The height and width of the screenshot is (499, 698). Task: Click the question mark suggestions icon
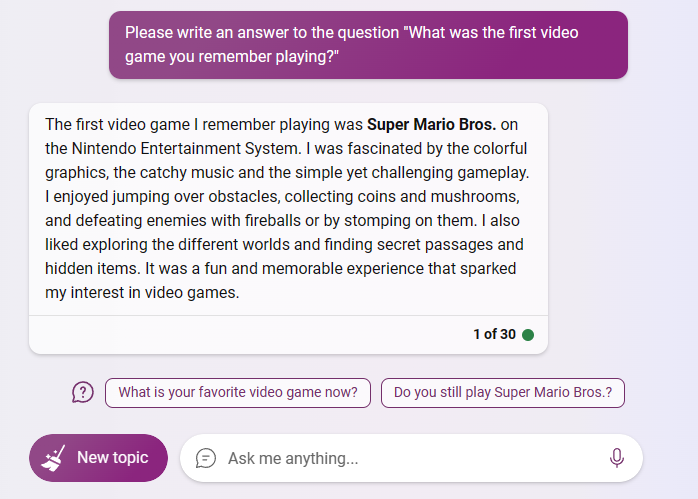coord(82,392)
